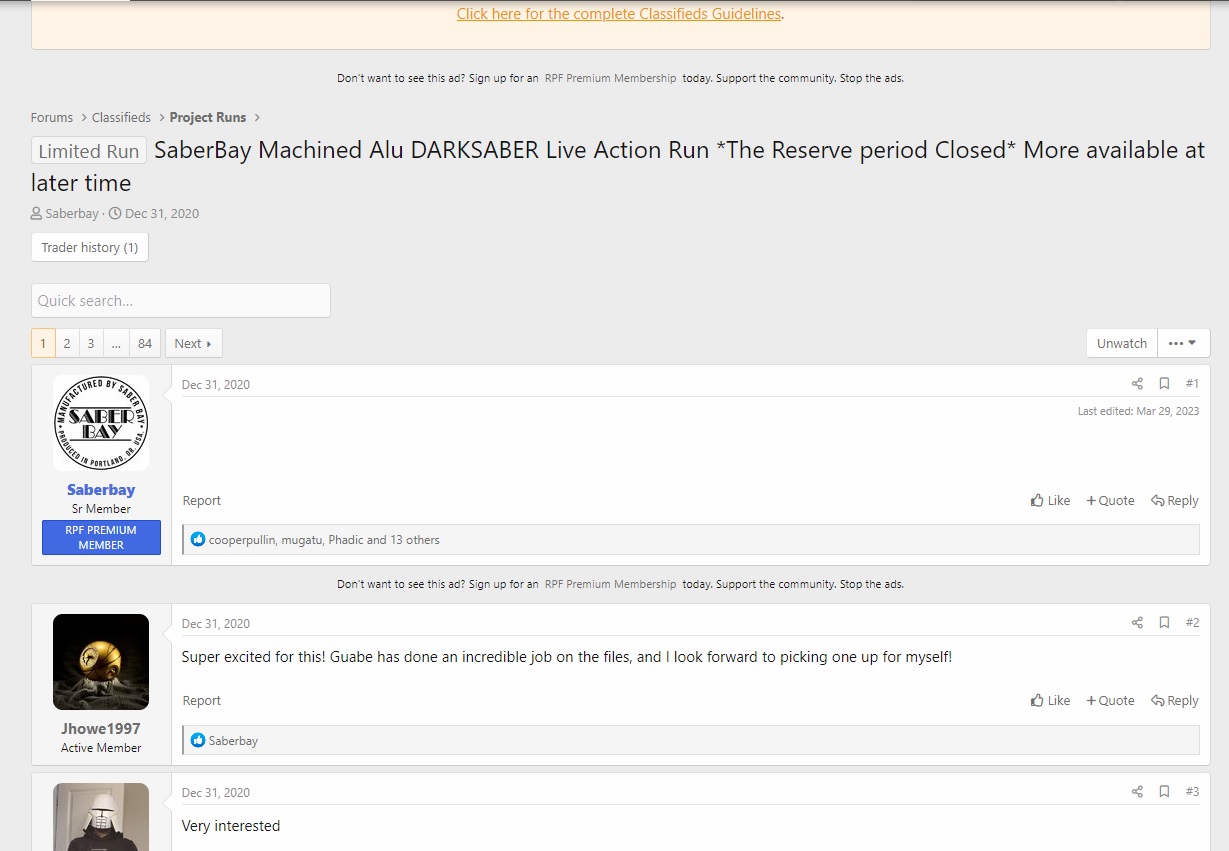Open Jhowe1997 username

101,729
